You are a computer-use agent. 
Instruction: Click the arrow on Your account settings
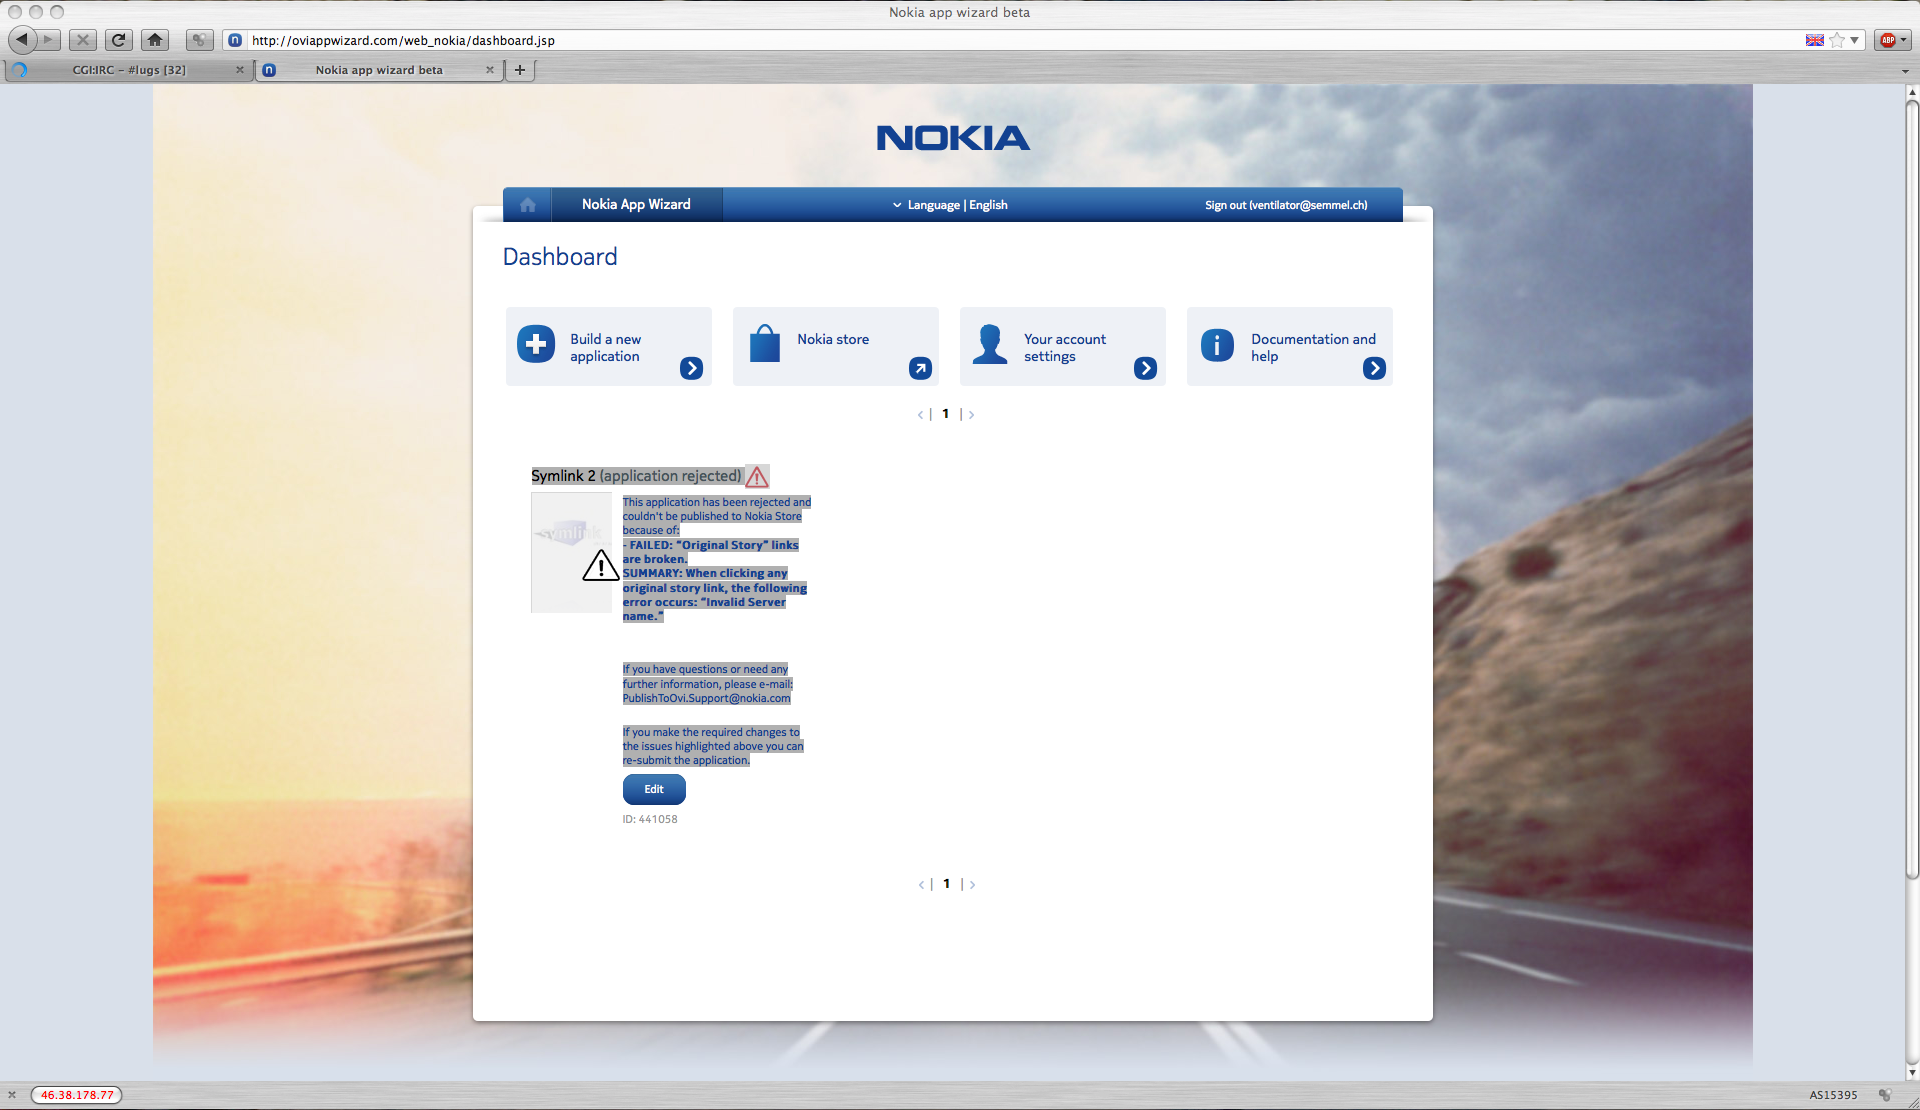click(x=1146, y=368)
